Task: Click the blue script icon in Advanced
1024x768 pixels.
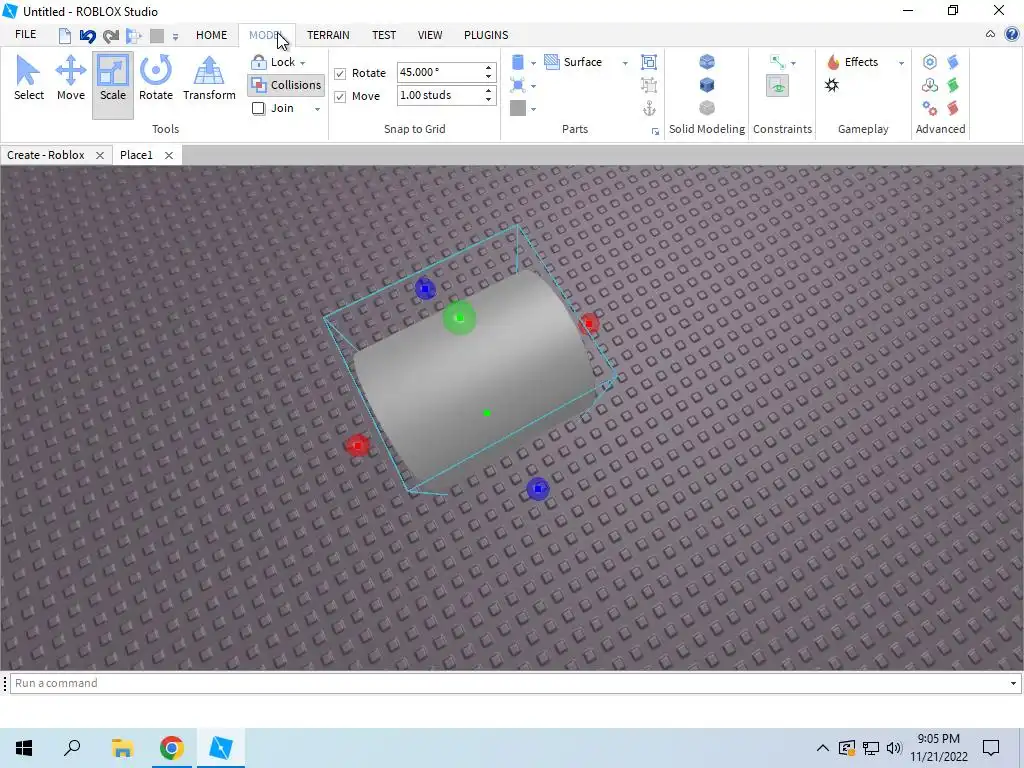Action: [x=953, y=62]
